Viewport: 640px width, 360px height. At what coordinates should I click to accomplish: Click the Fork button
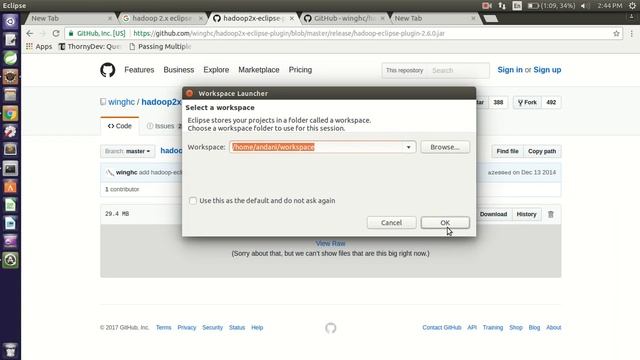pyautogui.click(x=527, y=102)
